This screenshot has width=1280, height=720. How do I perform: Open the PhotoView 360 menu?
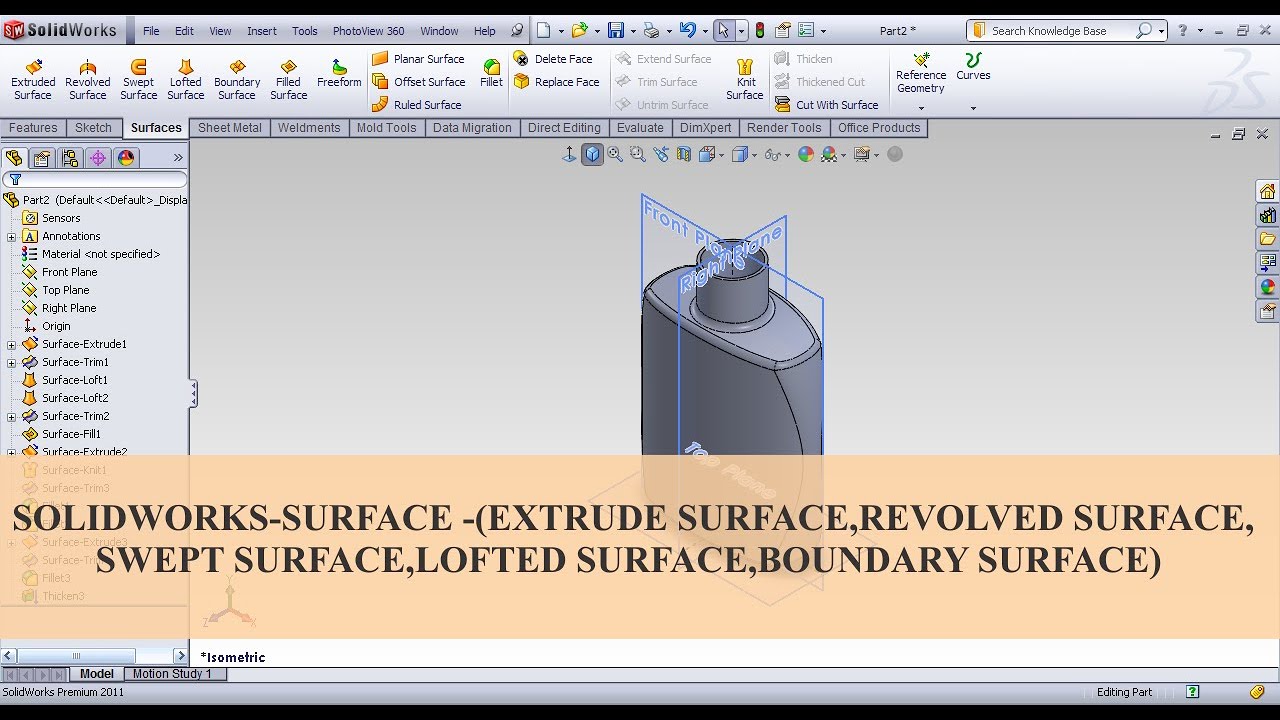click(369, 31)
